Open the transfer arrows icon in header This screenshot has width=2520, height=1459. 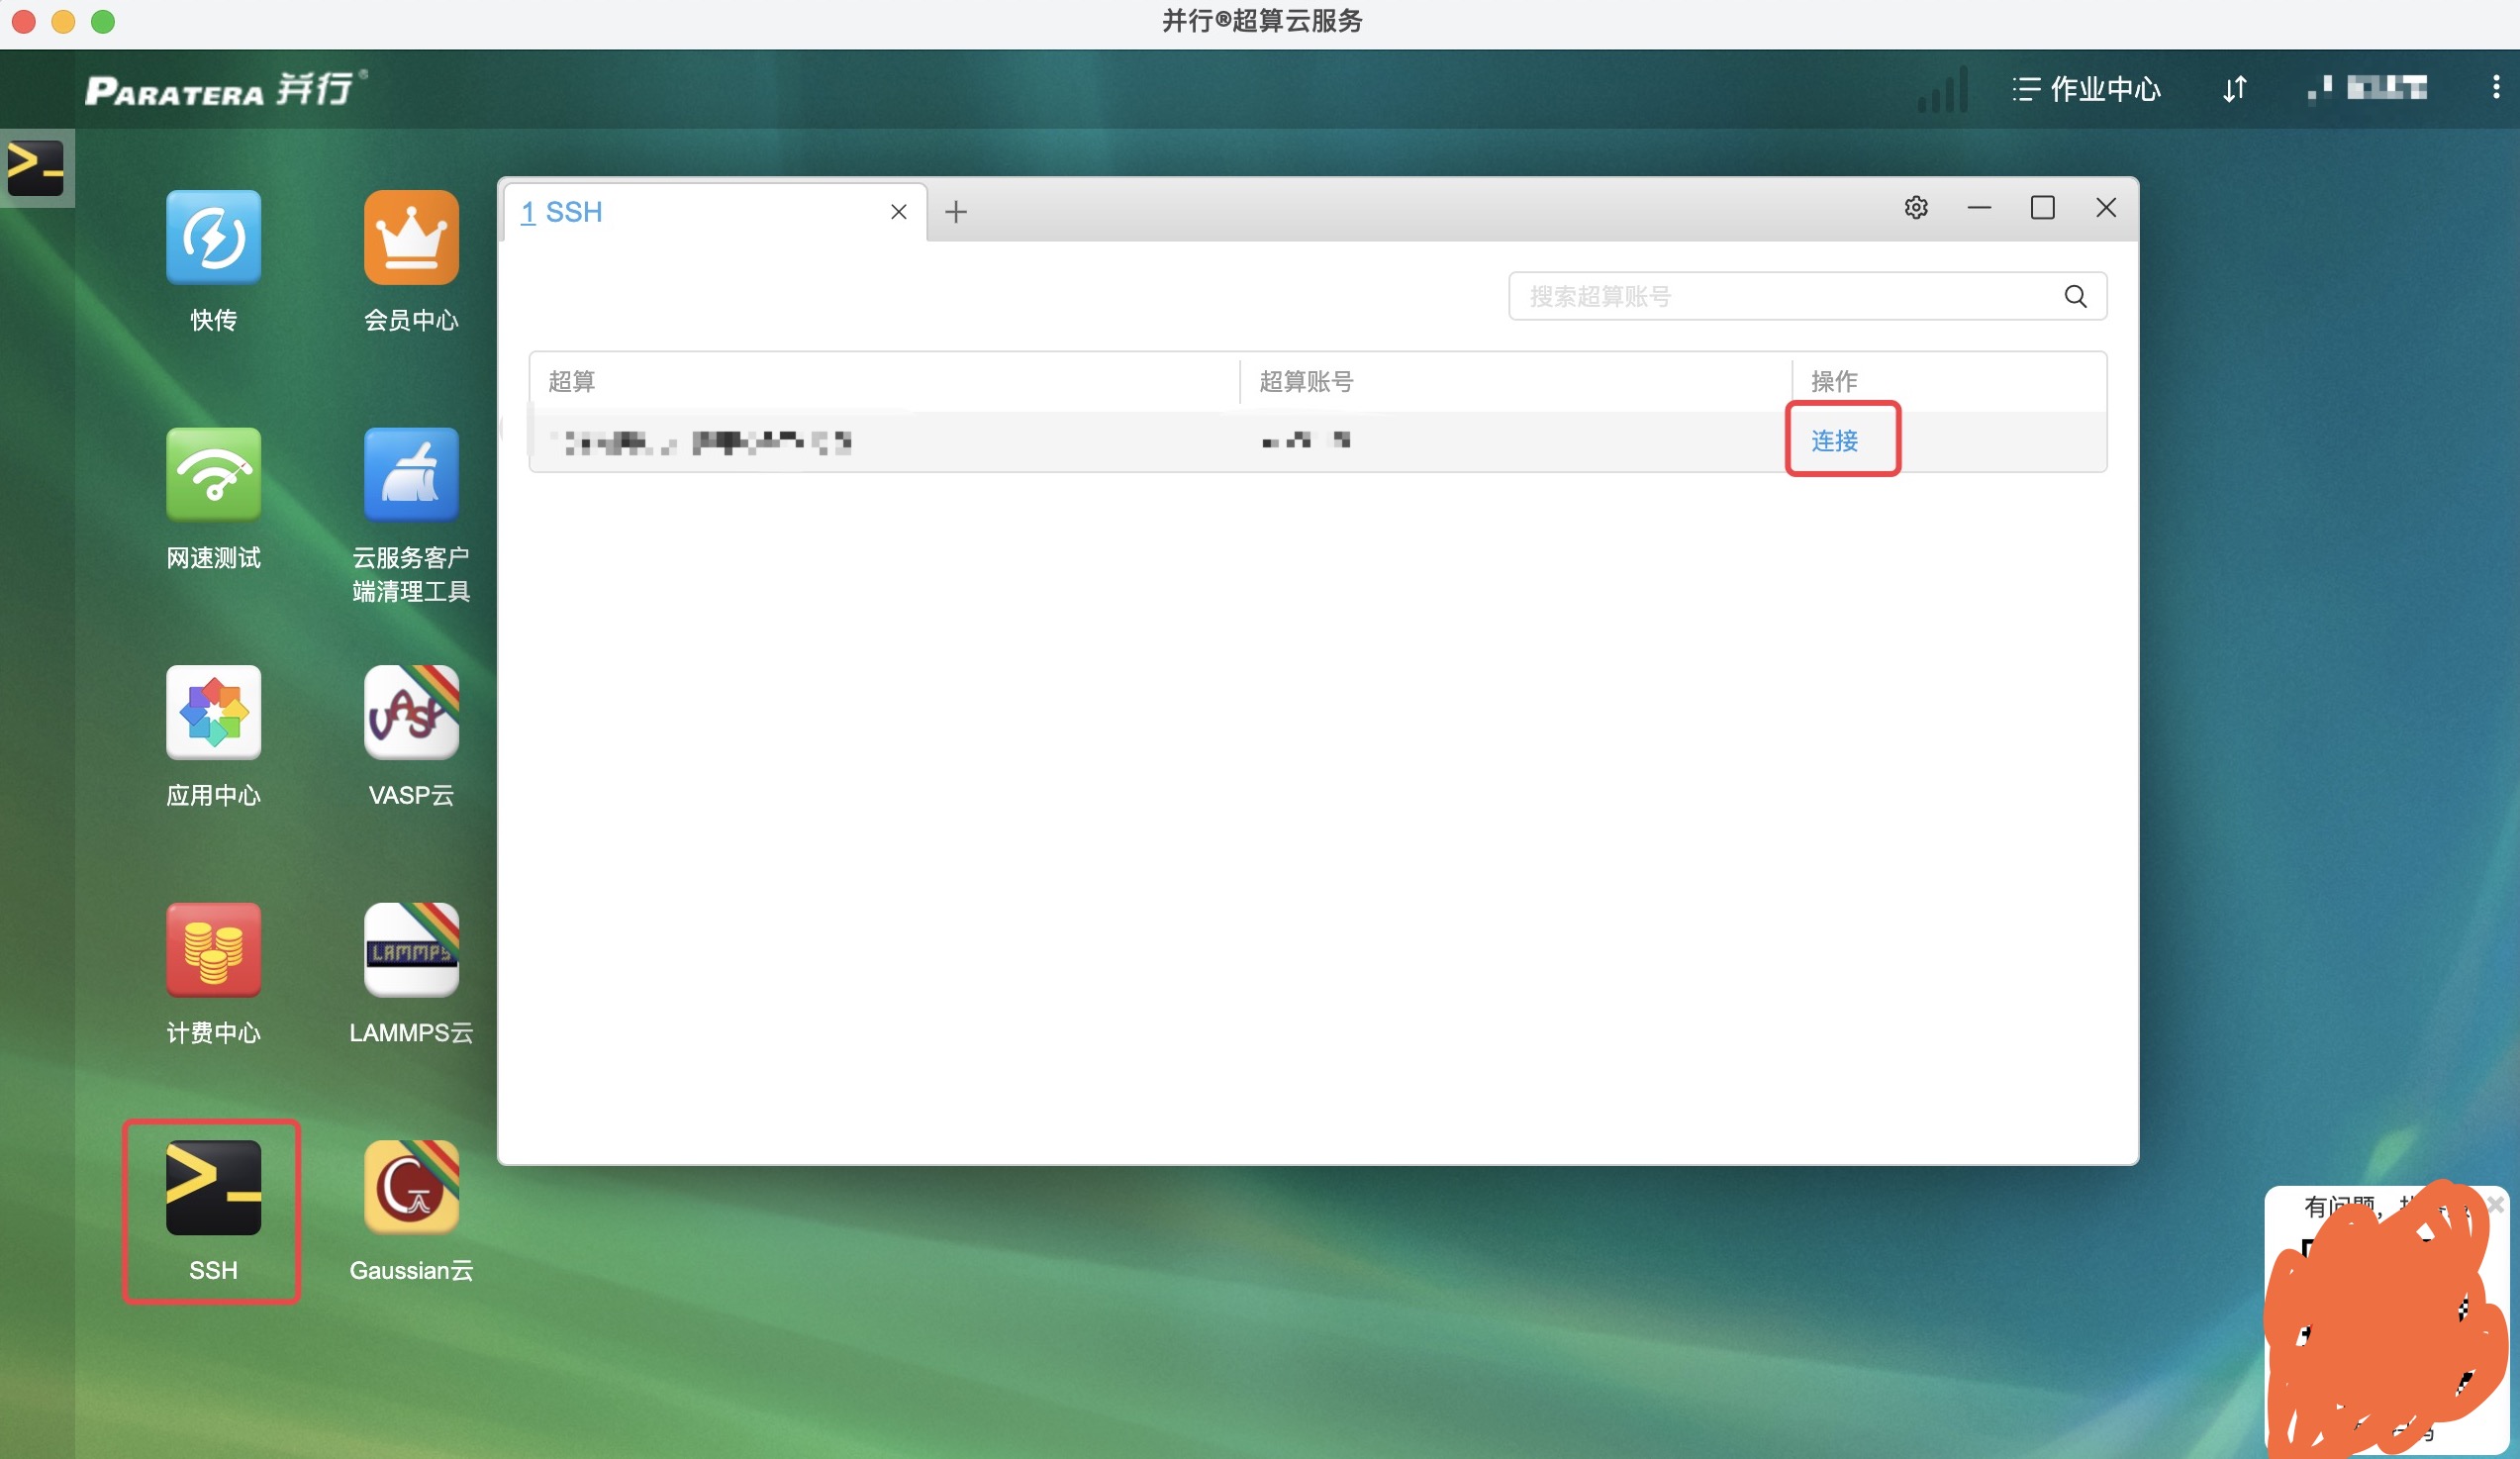pos(2234,89)
